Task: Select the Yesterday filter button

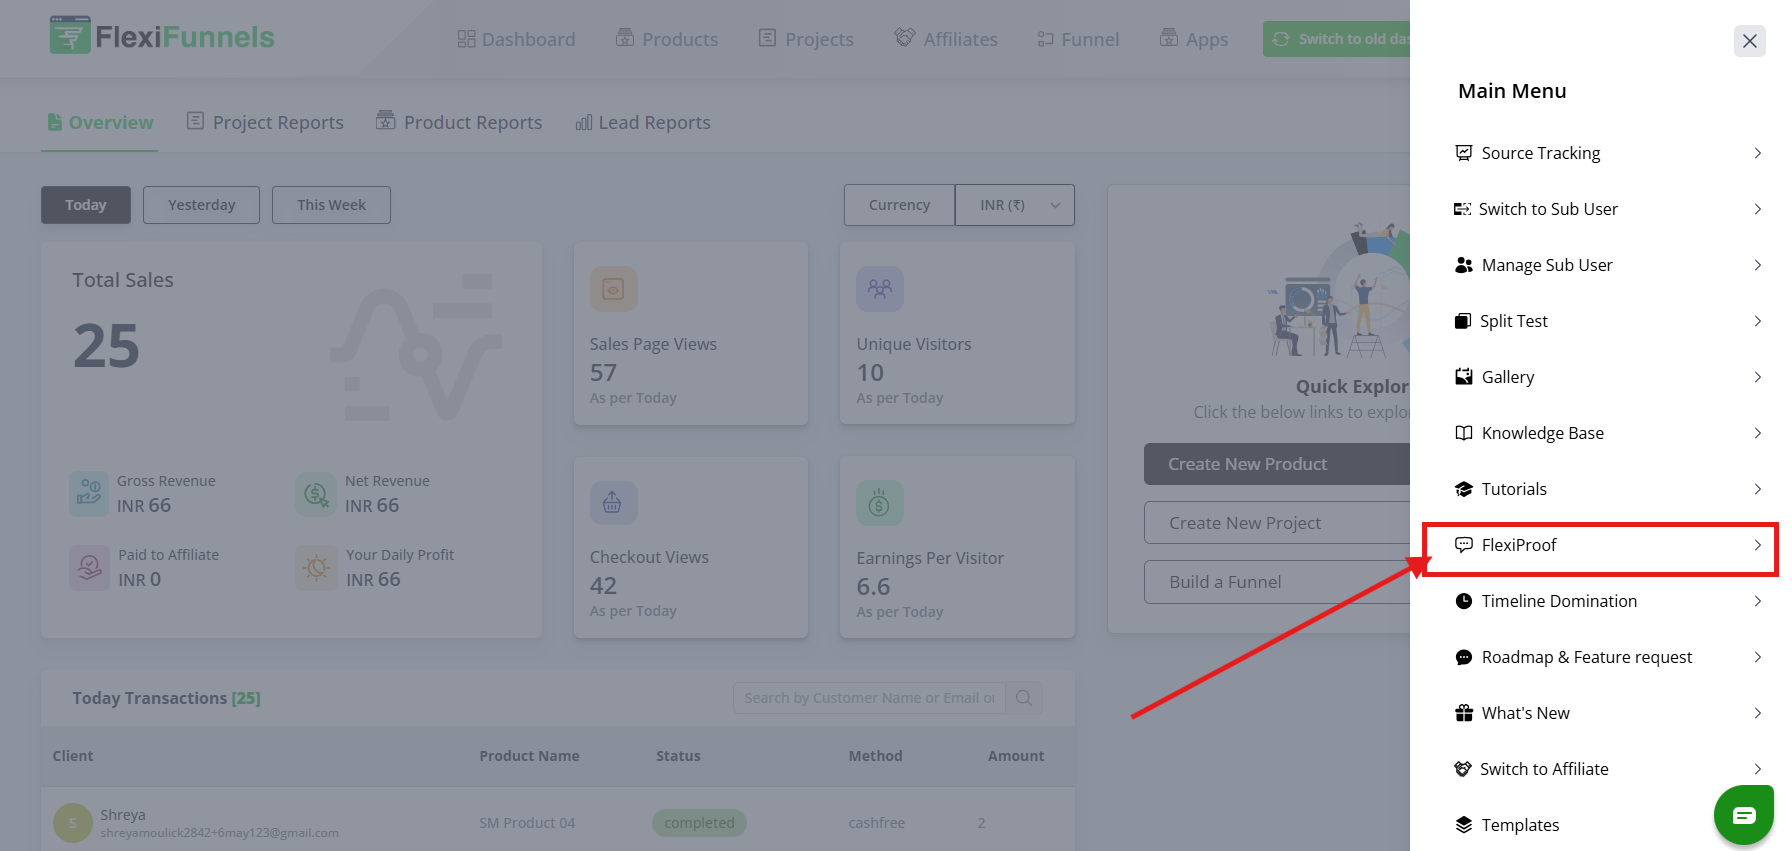Action: coord(201,205)
